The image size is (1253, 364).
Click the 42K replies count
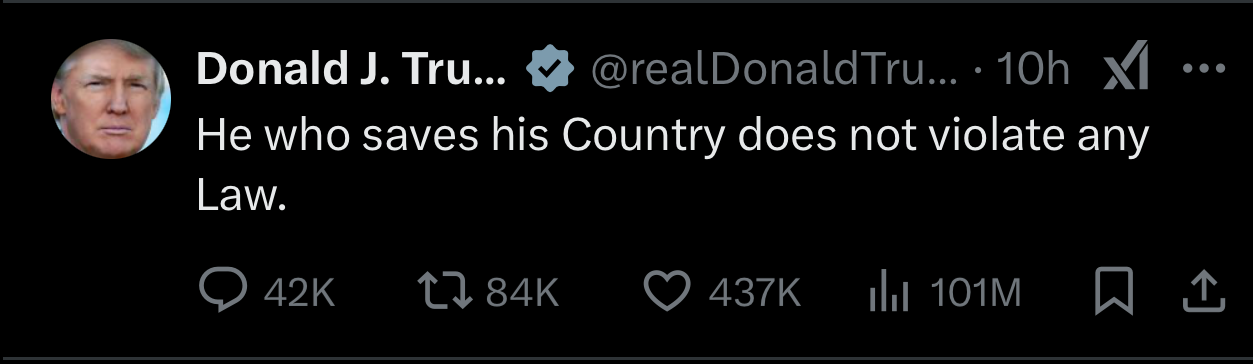(x=298, y=293)
